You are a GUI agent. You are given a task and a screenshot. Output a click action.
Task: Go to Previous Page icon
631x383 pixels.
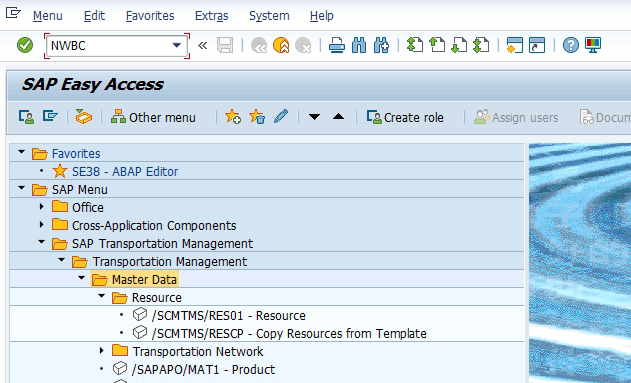pyautogui.click(x=437, y=45)
